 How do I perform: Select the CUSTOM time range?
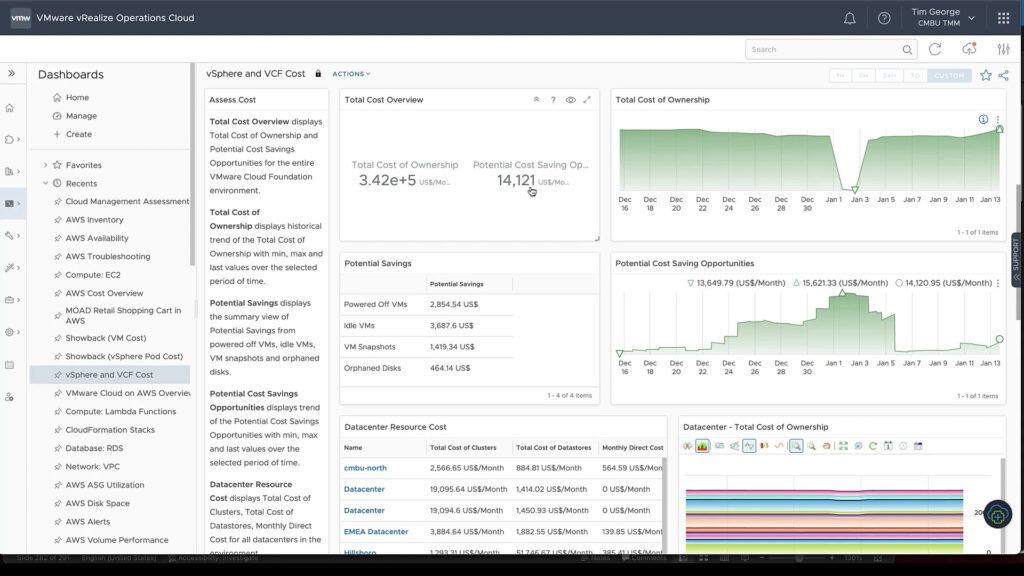pos(949,76)
